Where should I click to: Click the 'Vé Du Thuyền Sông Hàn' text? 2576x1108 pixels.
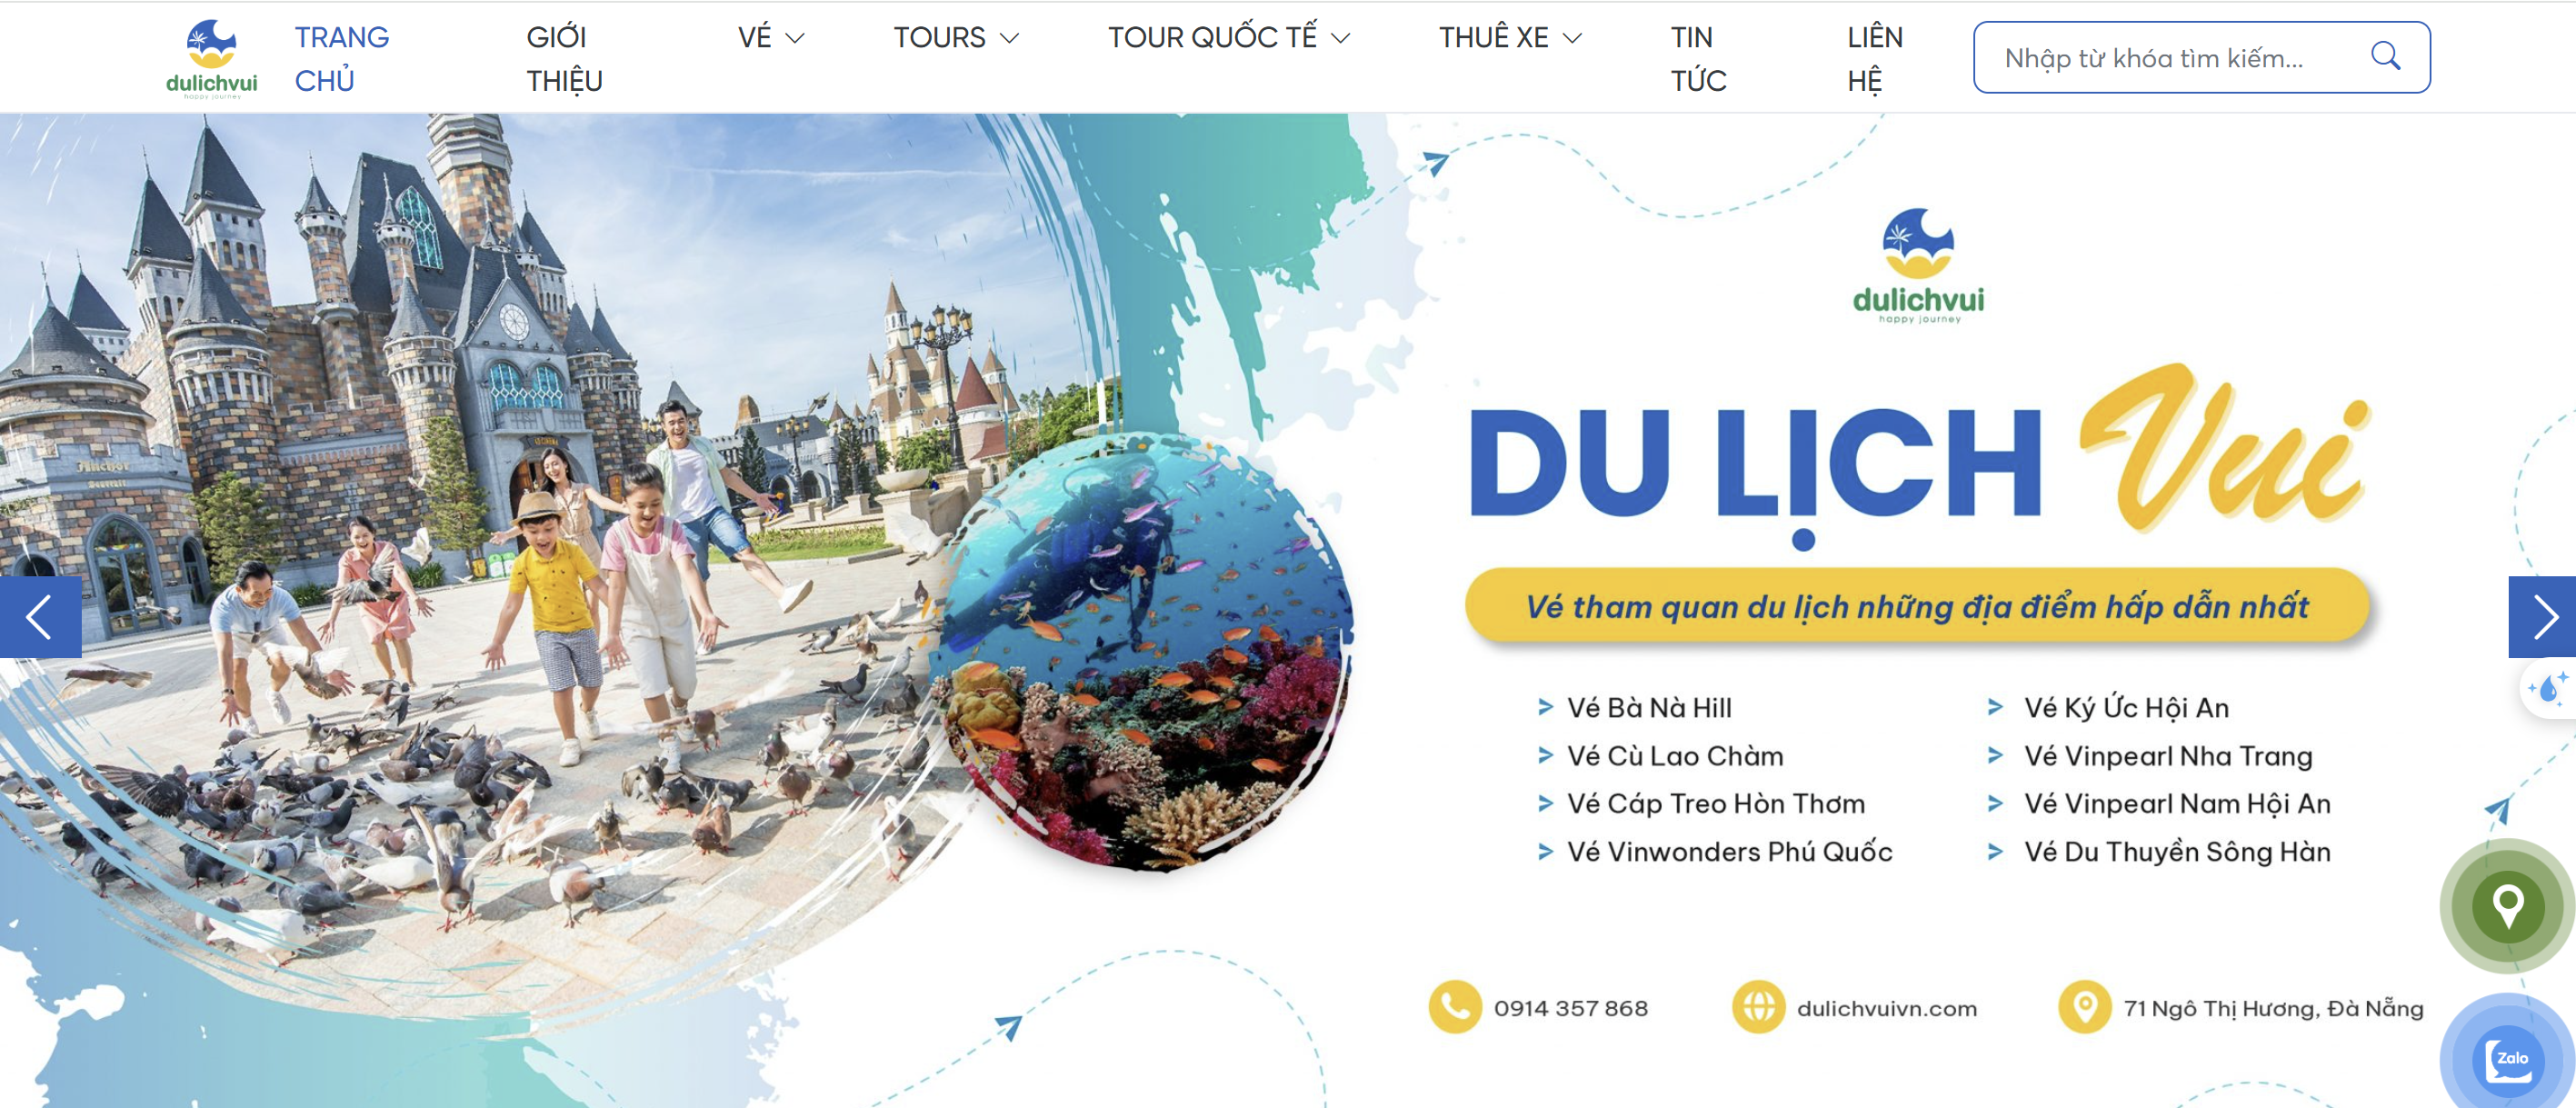click(2178, 852)
